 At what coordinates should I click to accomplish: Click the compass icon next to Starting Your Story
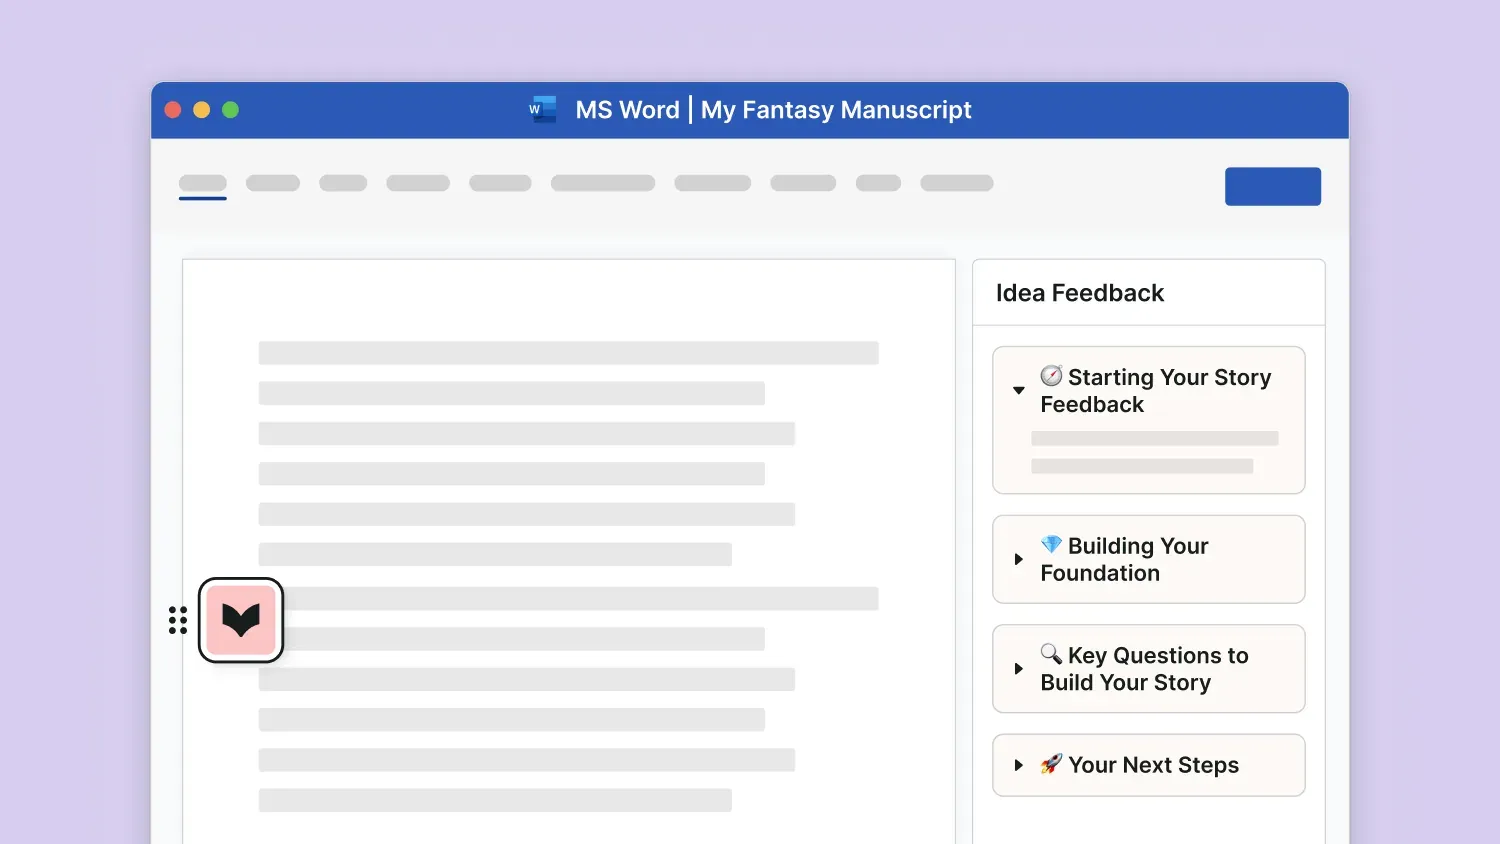(1051, 376)
